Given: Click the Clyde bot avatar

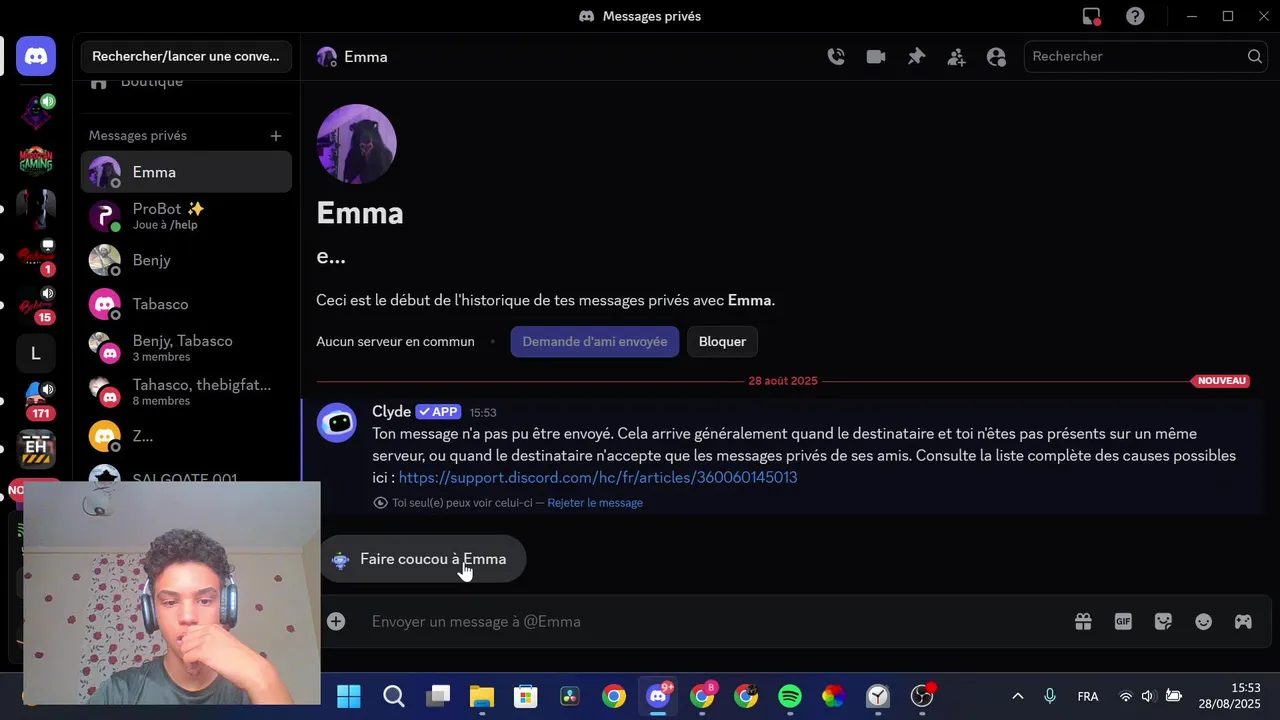Looking at the screenshot, I should 336,422.
